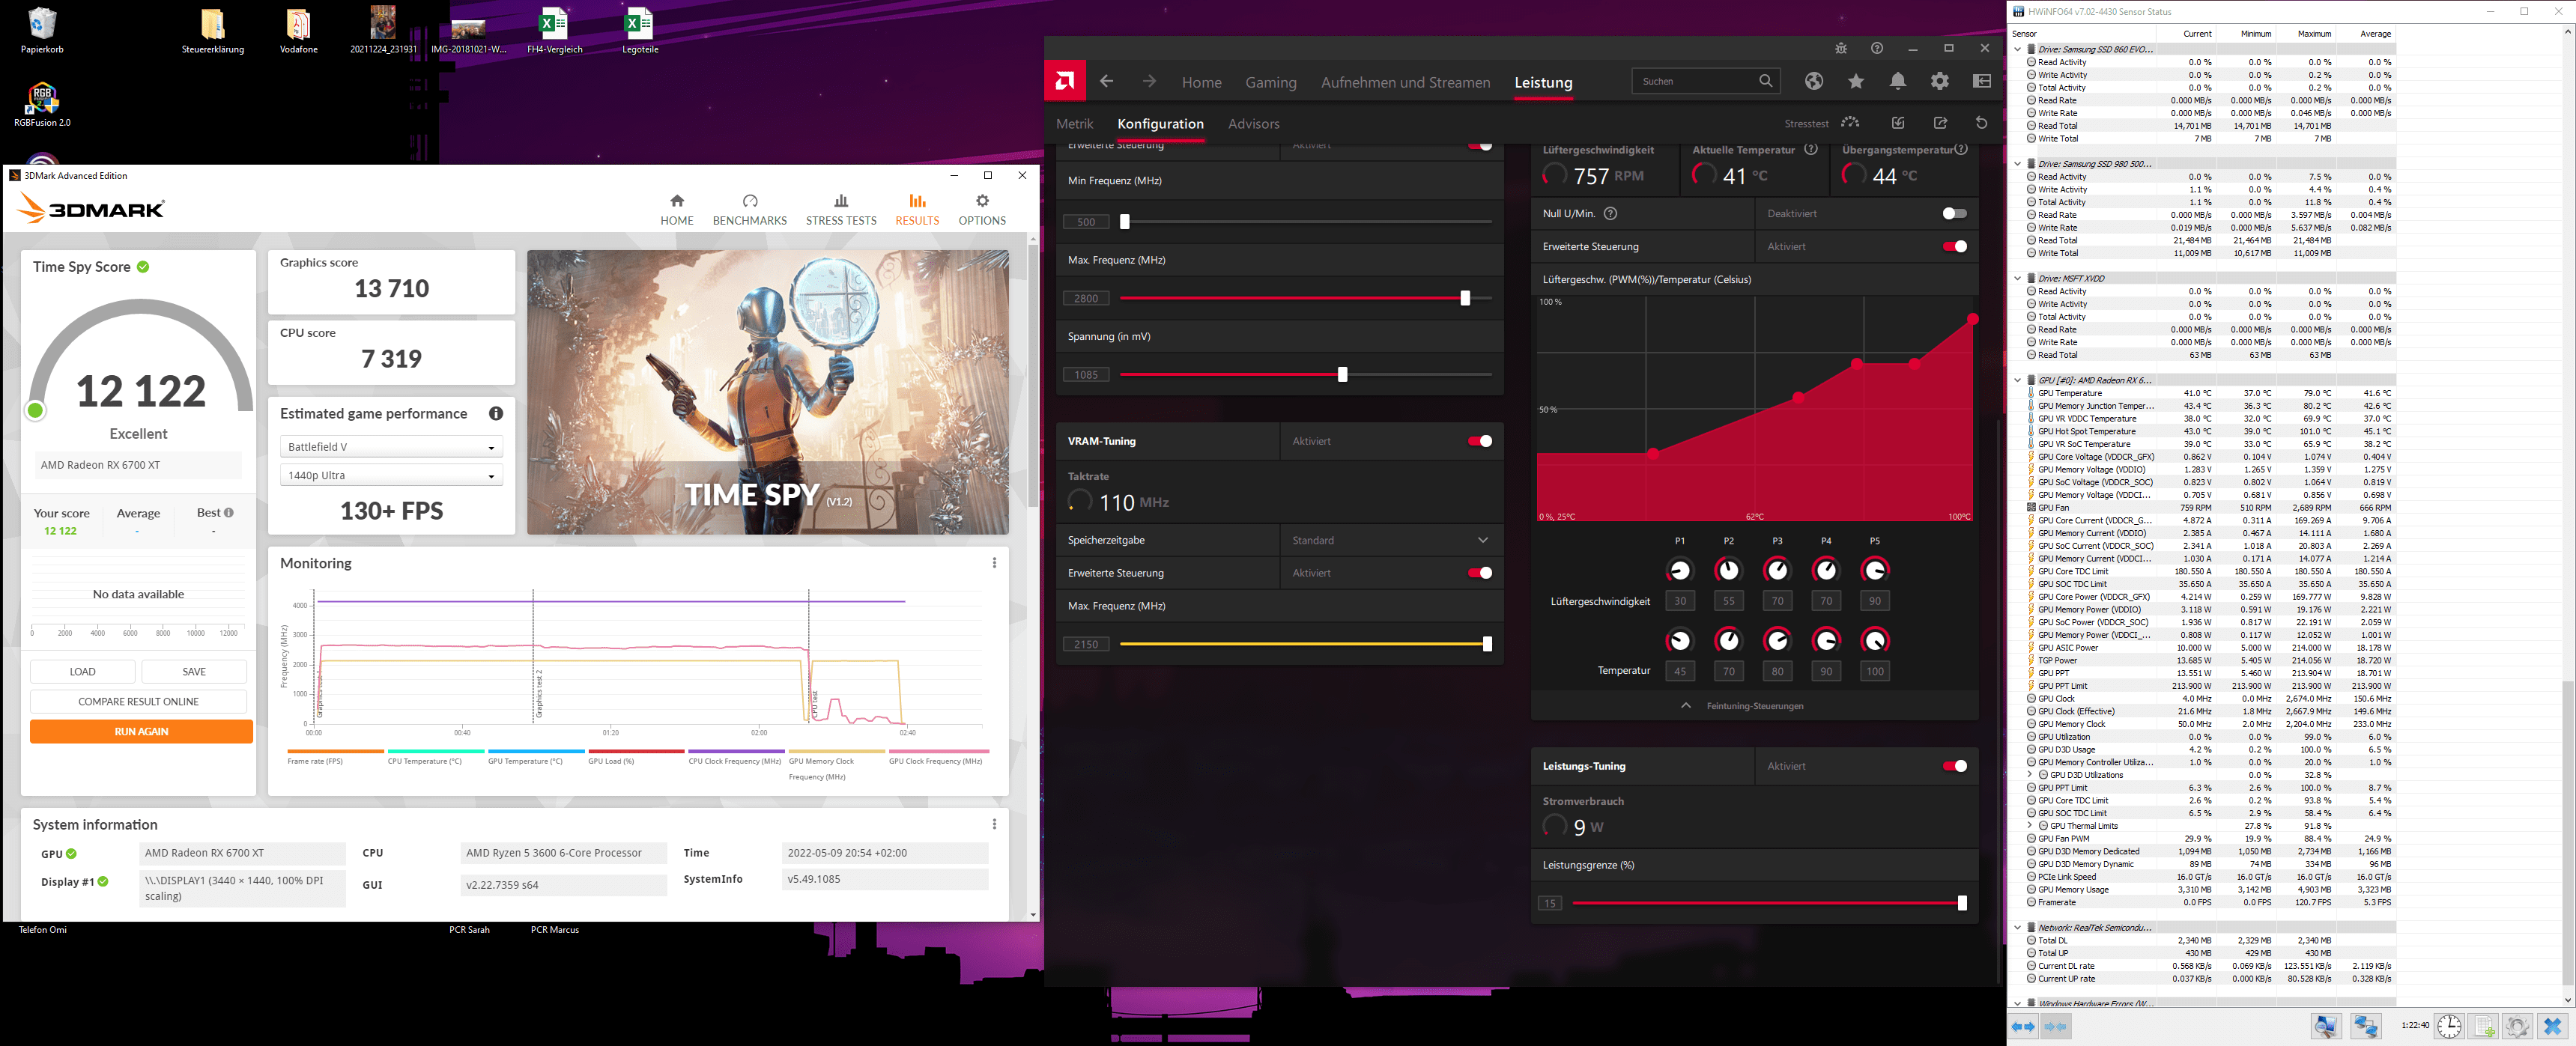Collapse Drive Samsung SSD 860 EVO group
Screen dimensions: 2576x1046
[2018, 49]
